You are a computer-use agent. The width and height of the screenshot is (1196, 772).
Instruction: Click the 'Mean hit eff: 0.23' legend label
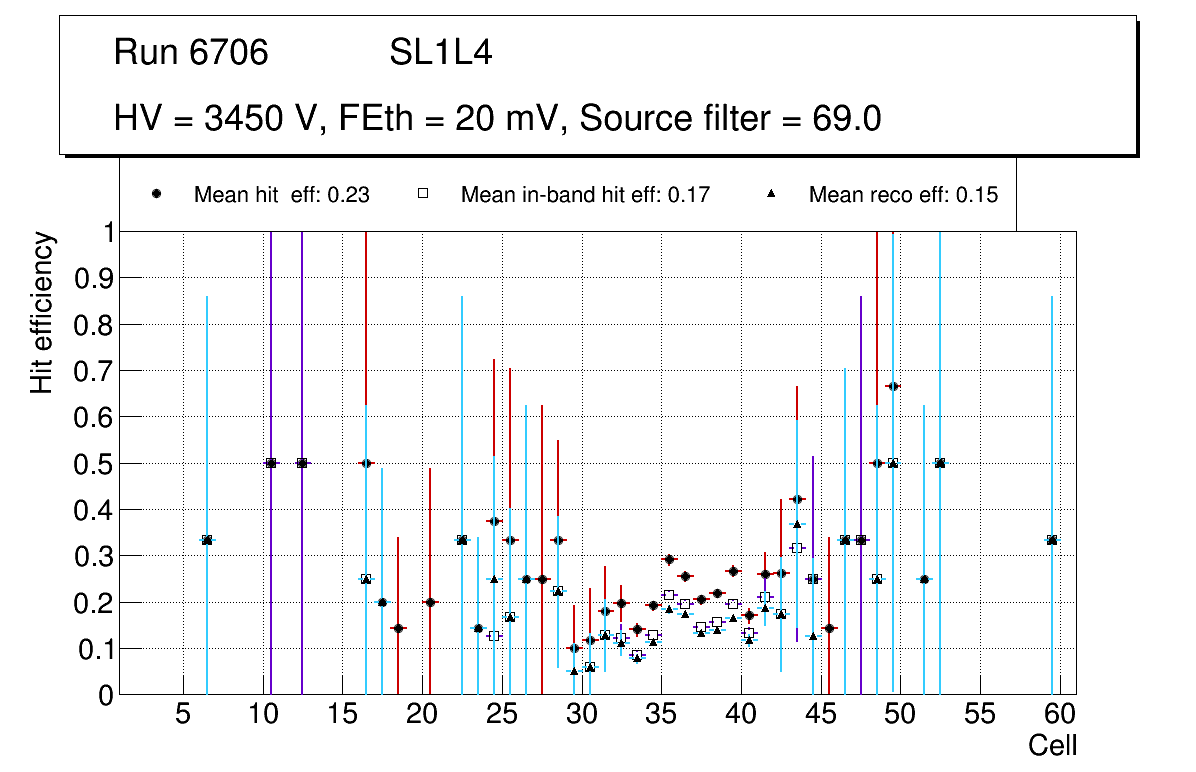tap(282, 195)
